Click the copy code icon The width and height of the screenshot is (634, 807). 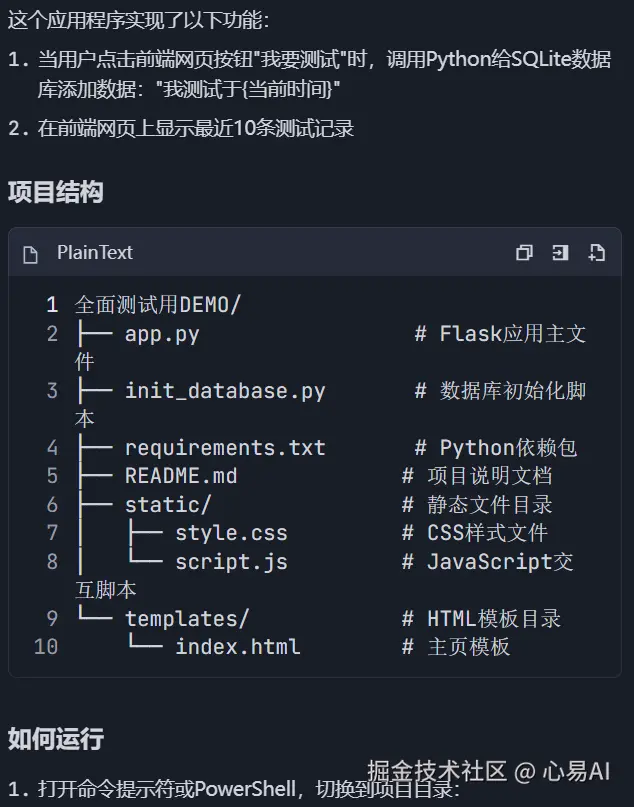524,253
